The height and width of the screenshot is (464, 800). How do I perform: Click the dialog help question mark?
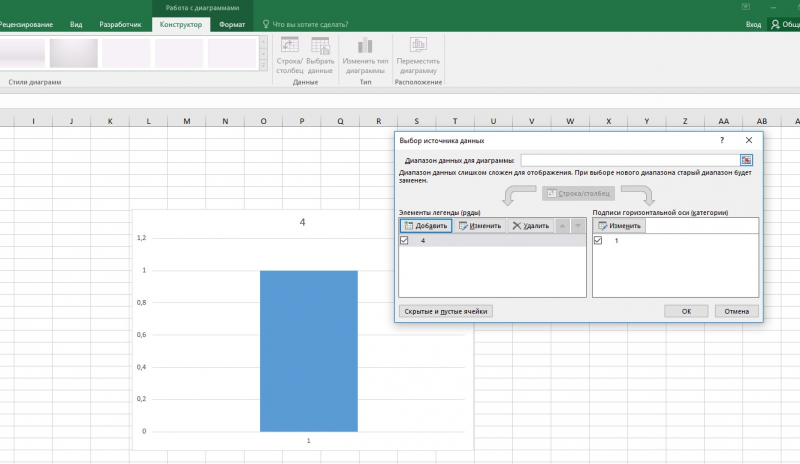click(722, 140)
